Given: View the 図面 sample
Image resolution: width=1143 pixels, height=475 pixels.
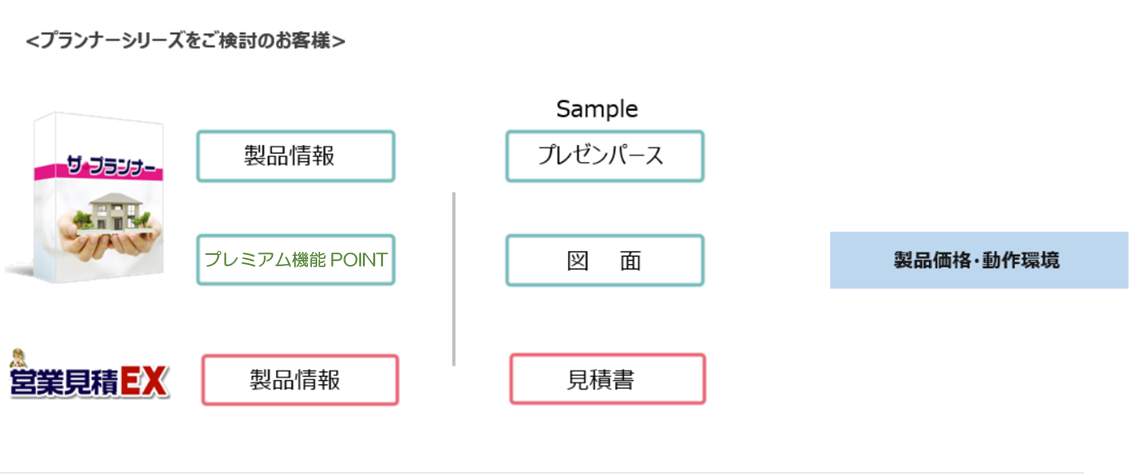Looking at the screenshot, I should point(604,261).
